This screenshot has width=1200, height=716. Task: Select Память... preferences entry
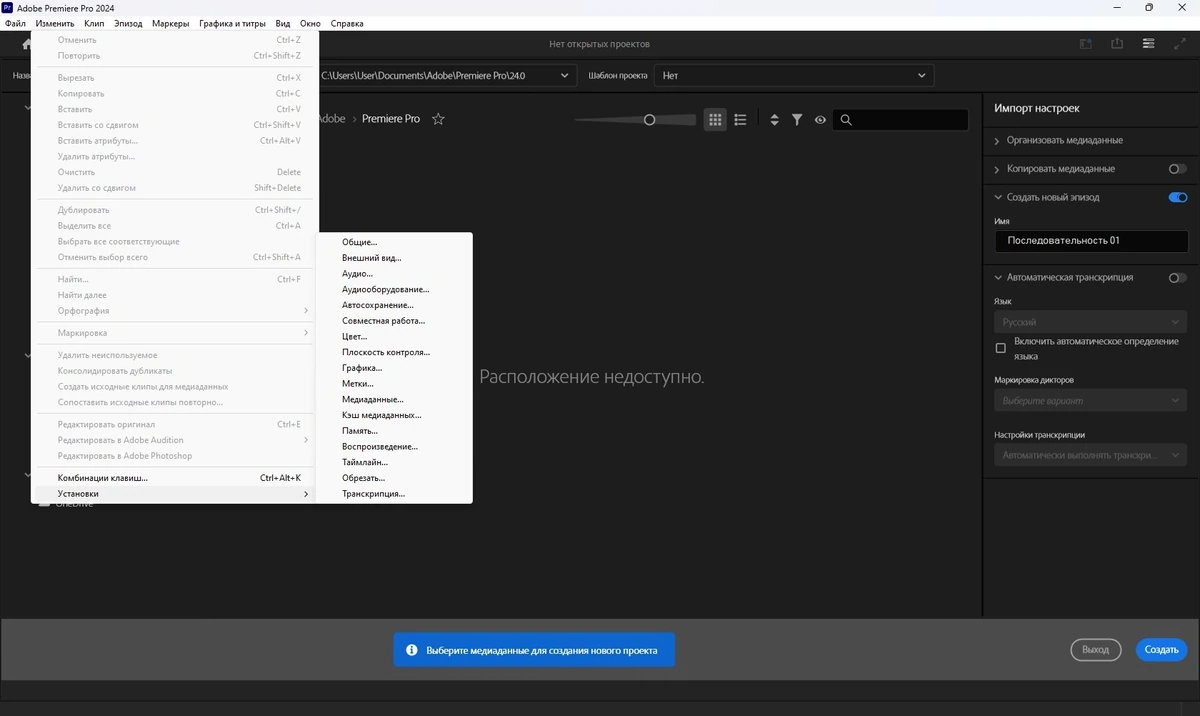click(x=394, y=431)
